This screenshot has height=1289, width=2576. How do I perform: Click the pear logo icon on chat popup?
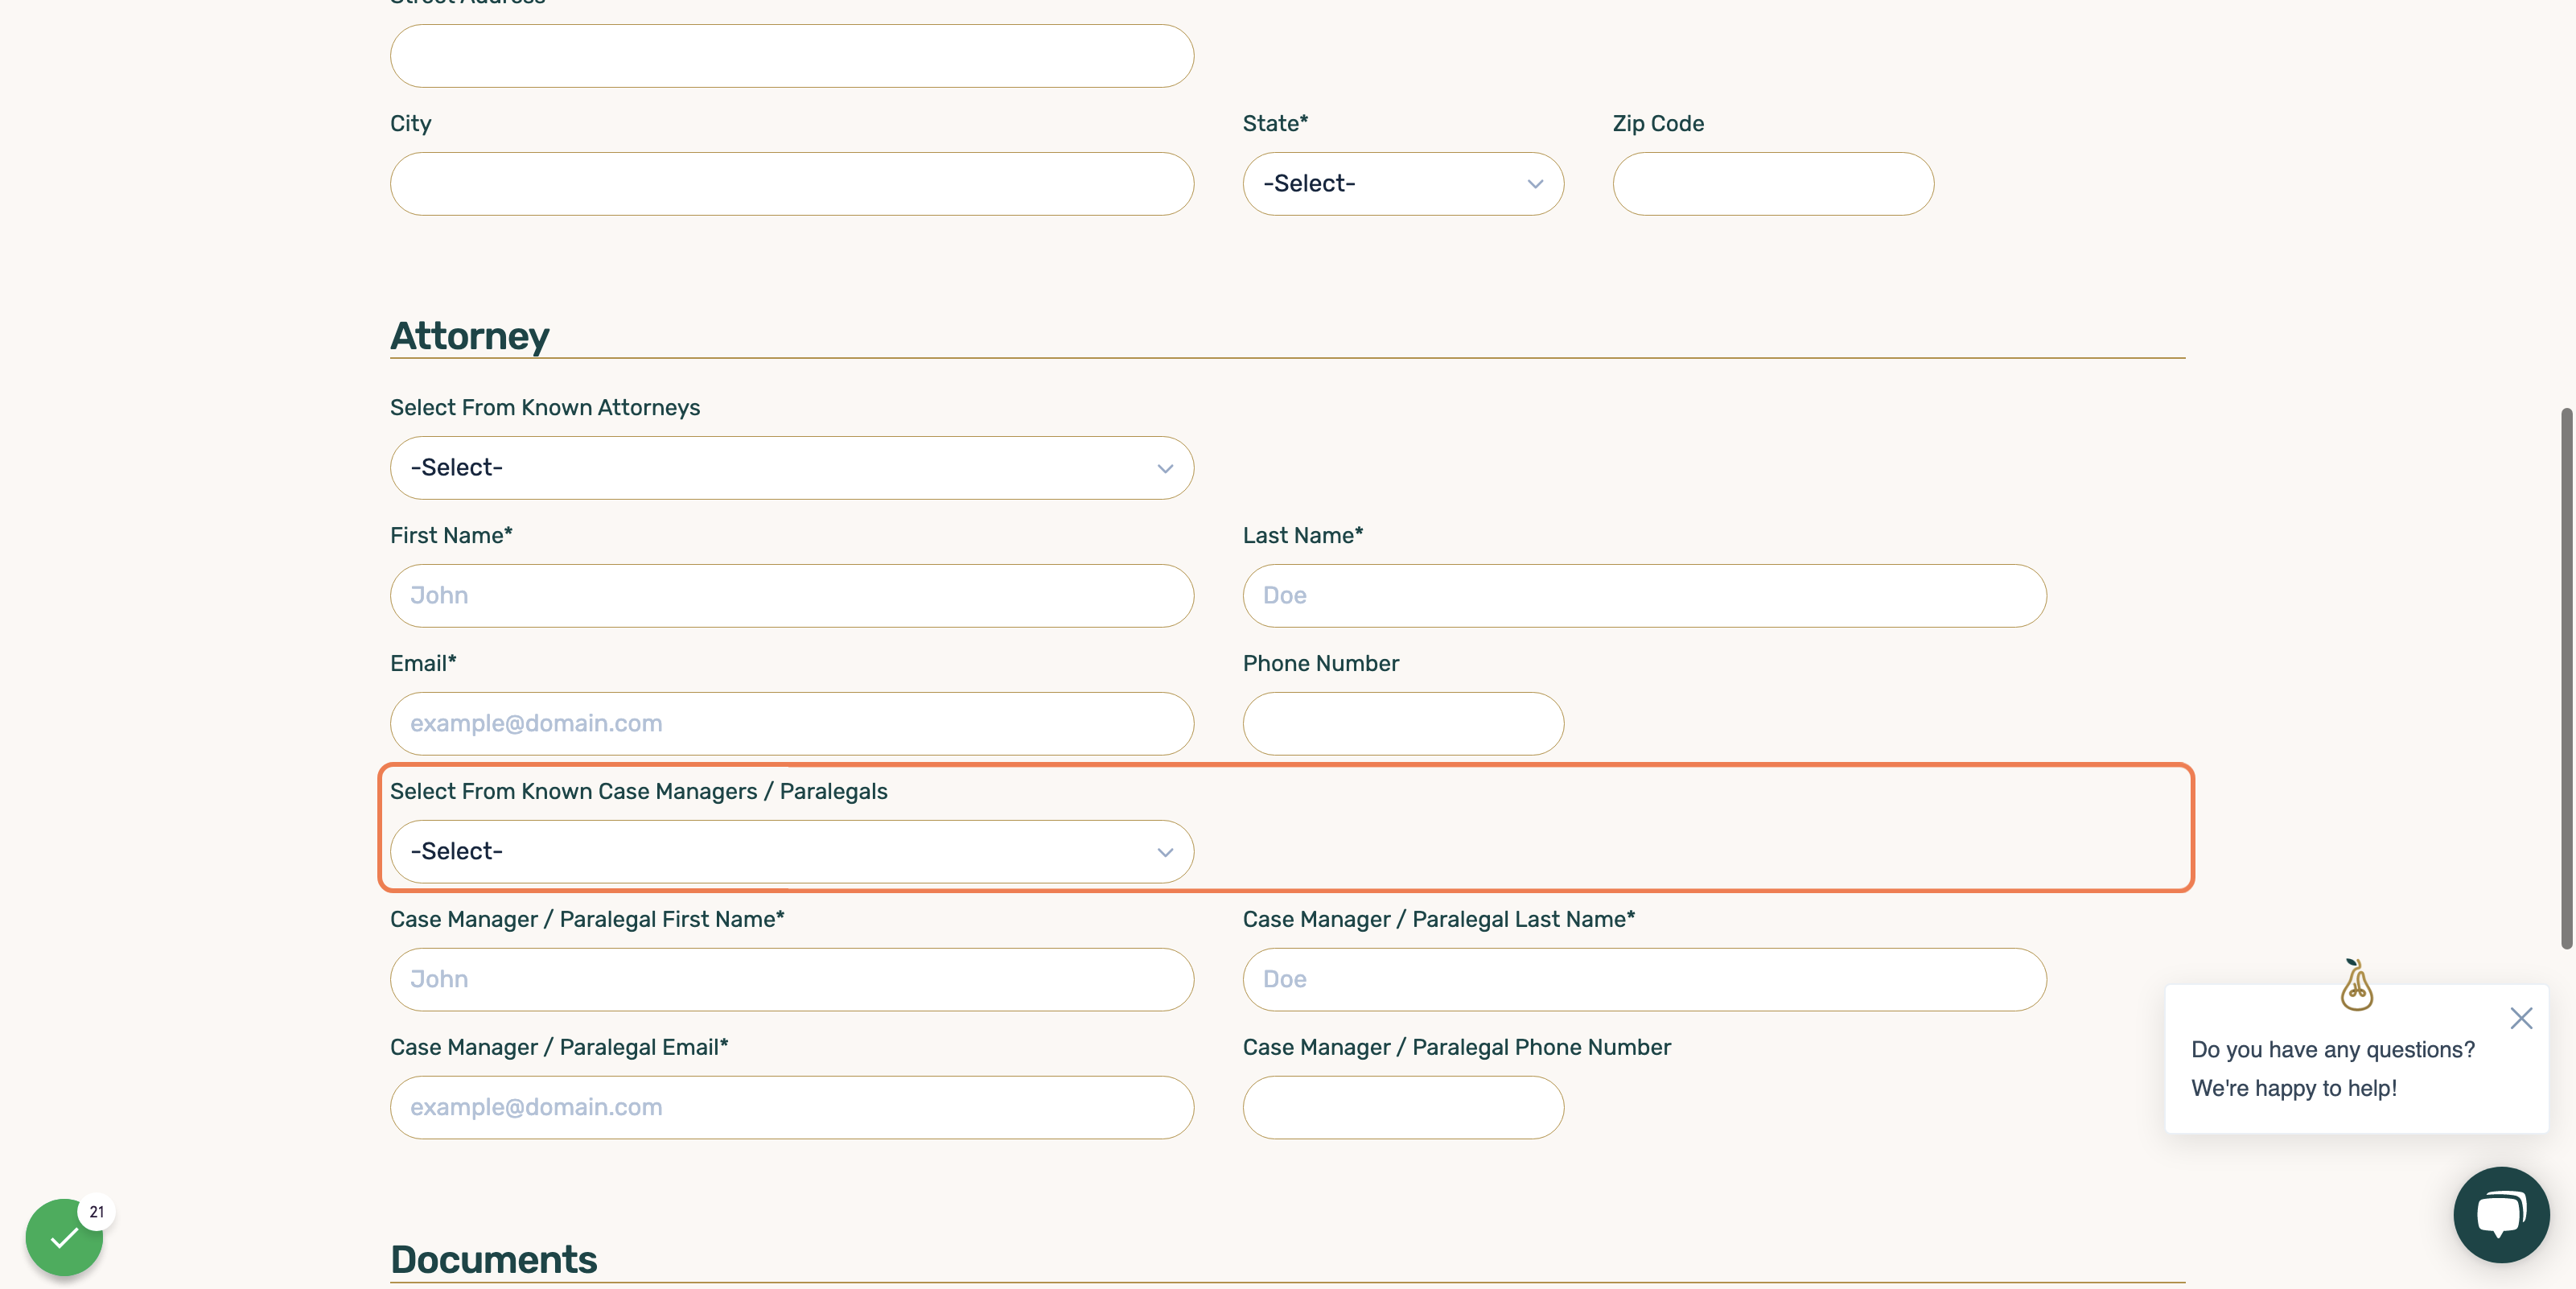tap(2356, 985)
